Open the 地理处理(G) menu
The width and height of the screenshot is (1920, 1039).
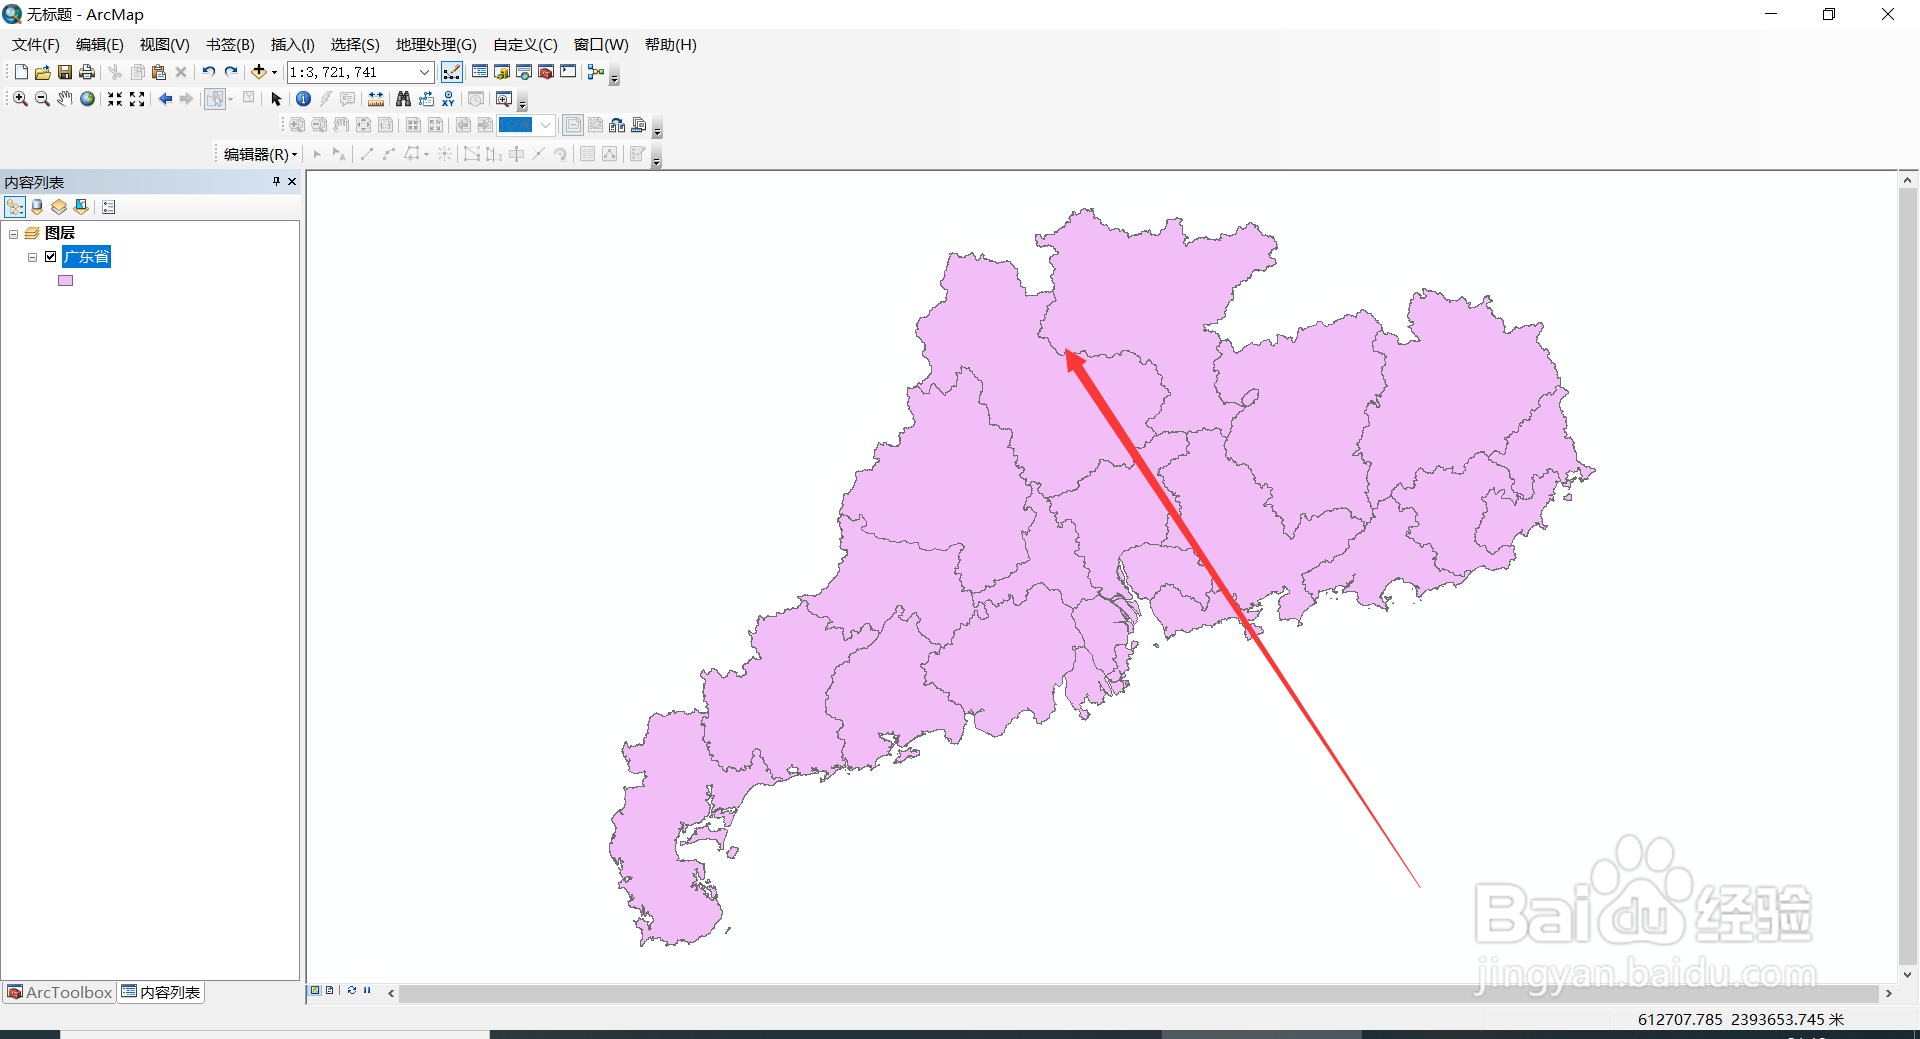coord(436,45)
